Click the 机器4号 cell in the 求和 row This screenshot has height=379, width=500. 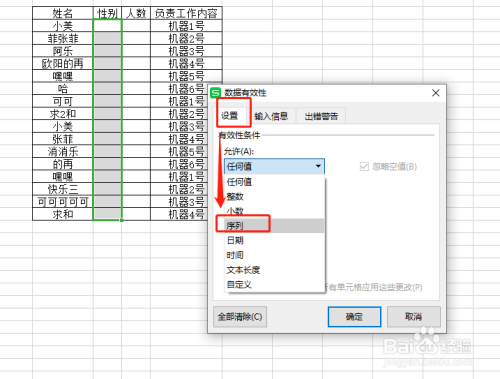[179, 214]
